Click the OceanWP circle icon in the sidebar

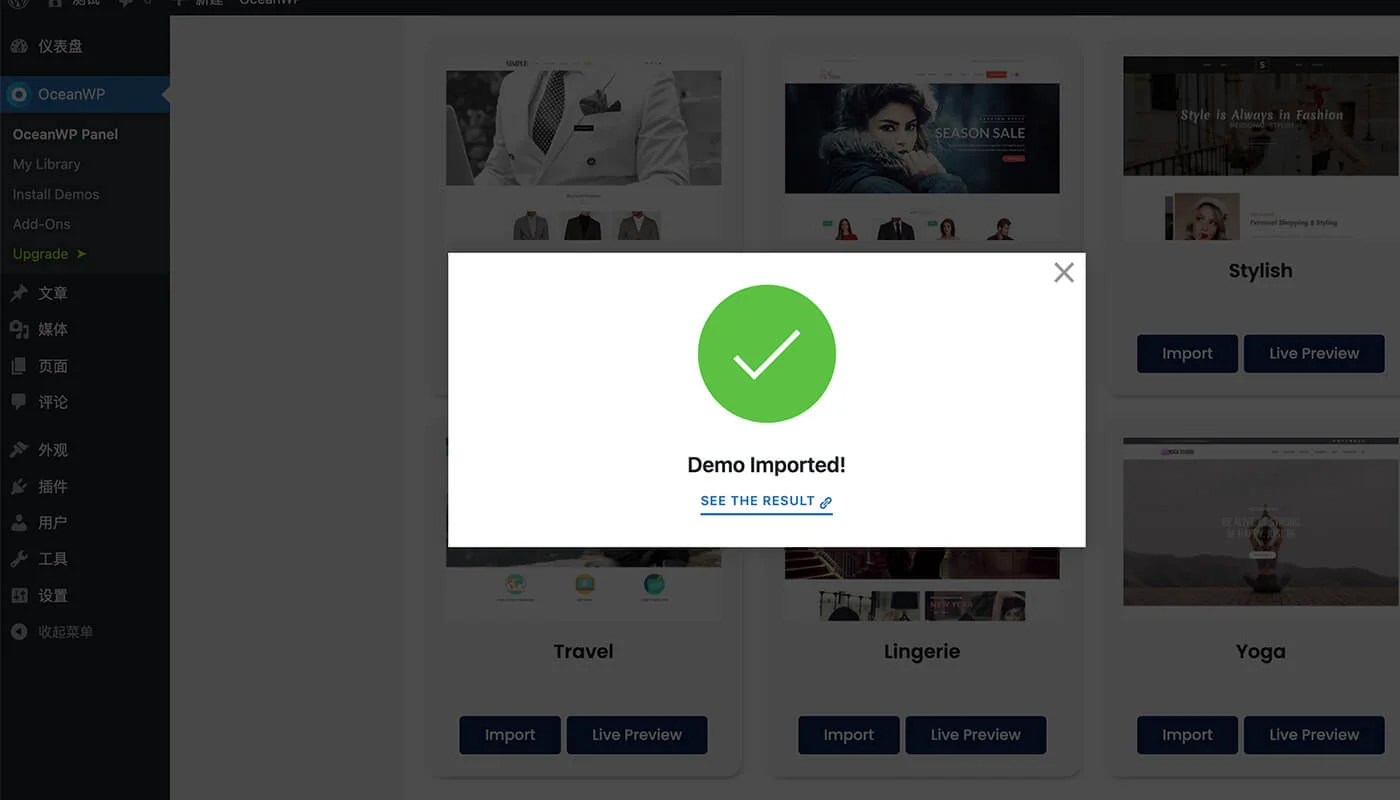[x=19, y=94]
